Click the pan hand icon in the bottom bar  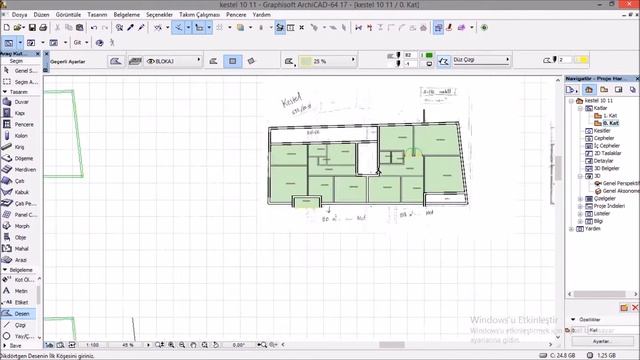click(x=193, y=345)
